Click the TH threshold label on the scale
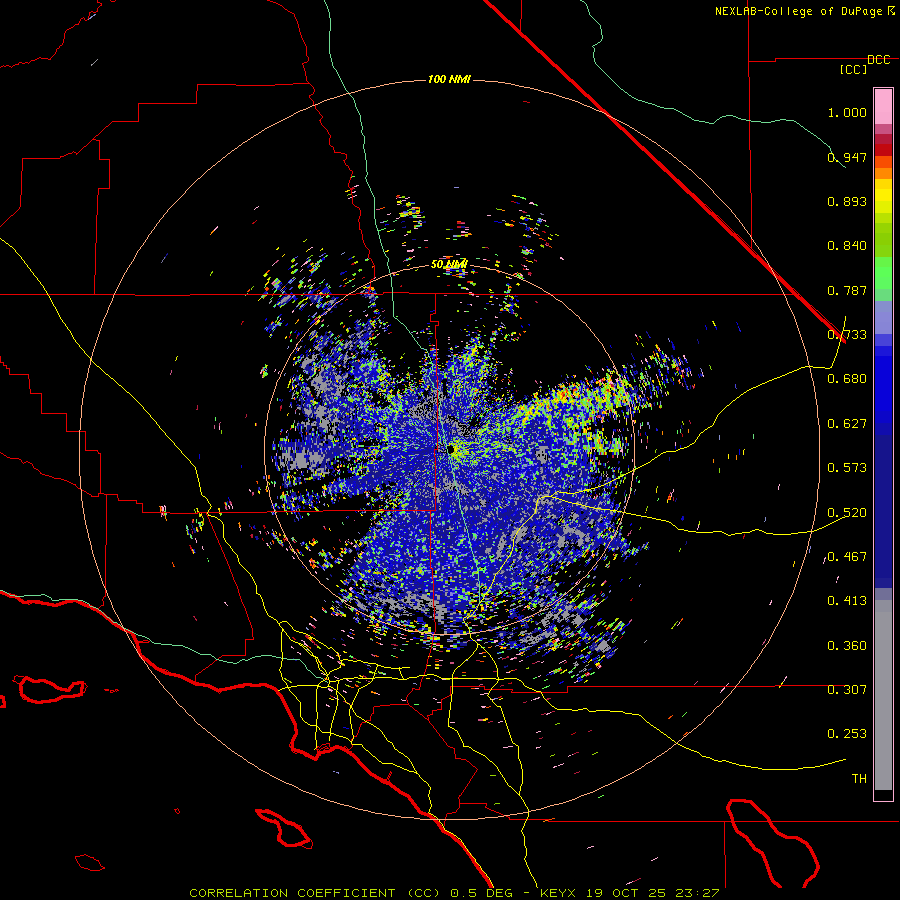Viewport: 900px width, 900px height. pyautogui.click(x=859, y=779)
